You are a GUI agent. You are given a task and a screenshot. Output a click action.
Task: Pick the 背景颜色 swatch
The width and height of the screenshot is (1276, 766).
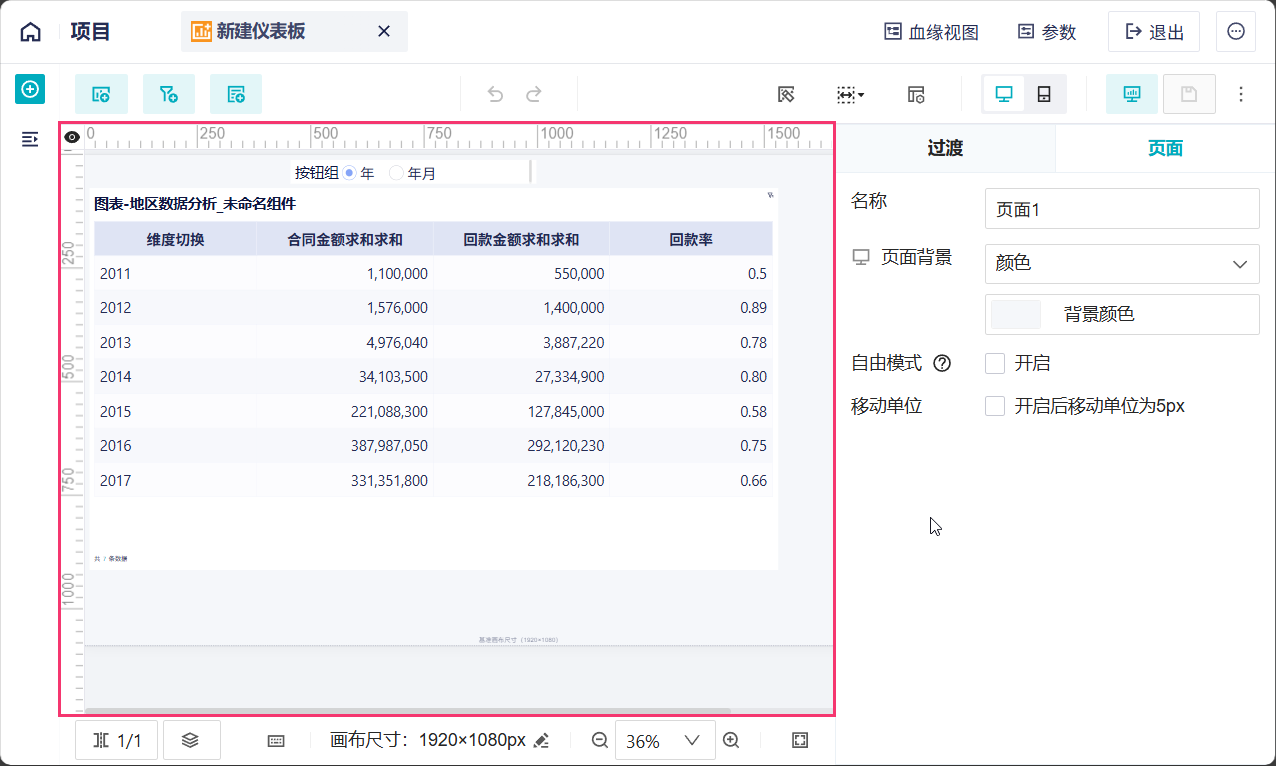tap(1015, 314)
